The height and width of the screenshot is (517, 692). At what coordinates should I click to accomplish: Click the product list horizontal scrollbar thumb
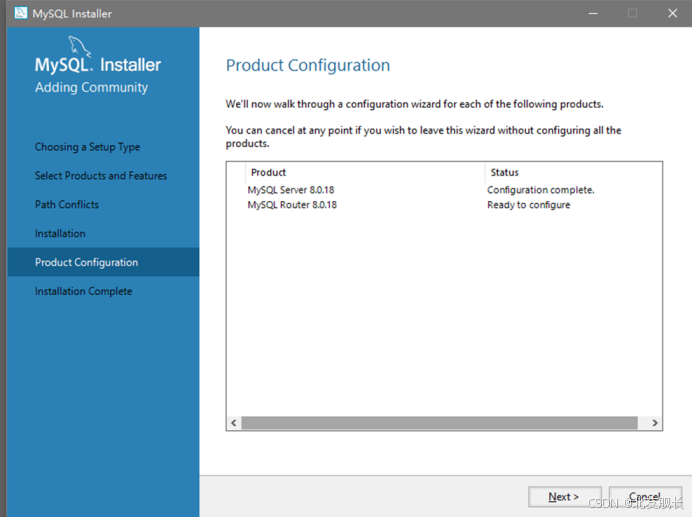pyautogui.click(x=440, y=423)
